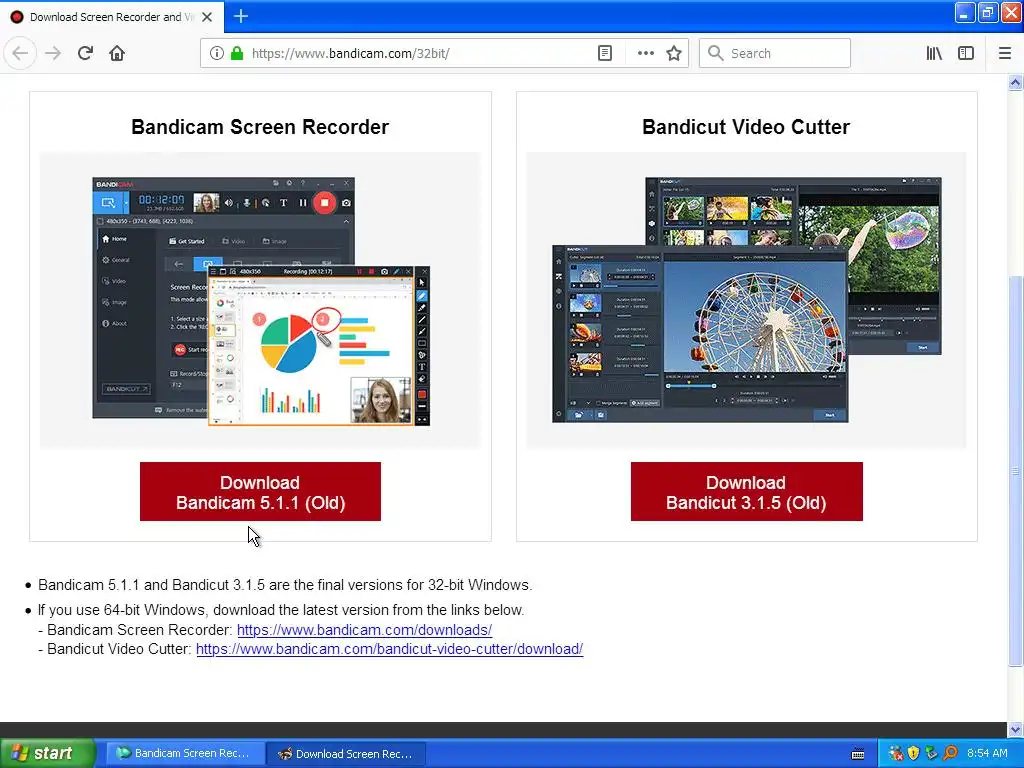1024x768 pixels.
Task: Click the orange magnifier tray icon
Action: (x=950, y=753)
